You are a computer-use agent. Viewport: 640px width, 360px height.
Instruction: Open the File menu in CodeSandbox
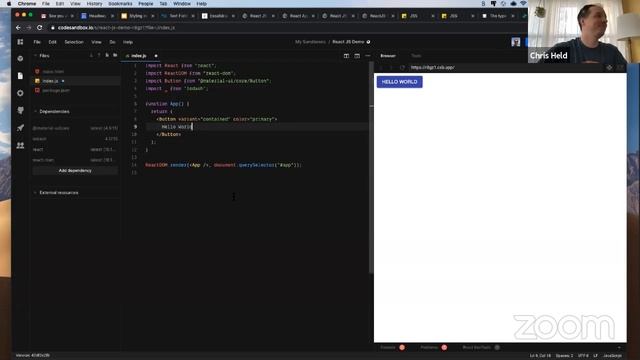tap(37, 42)
